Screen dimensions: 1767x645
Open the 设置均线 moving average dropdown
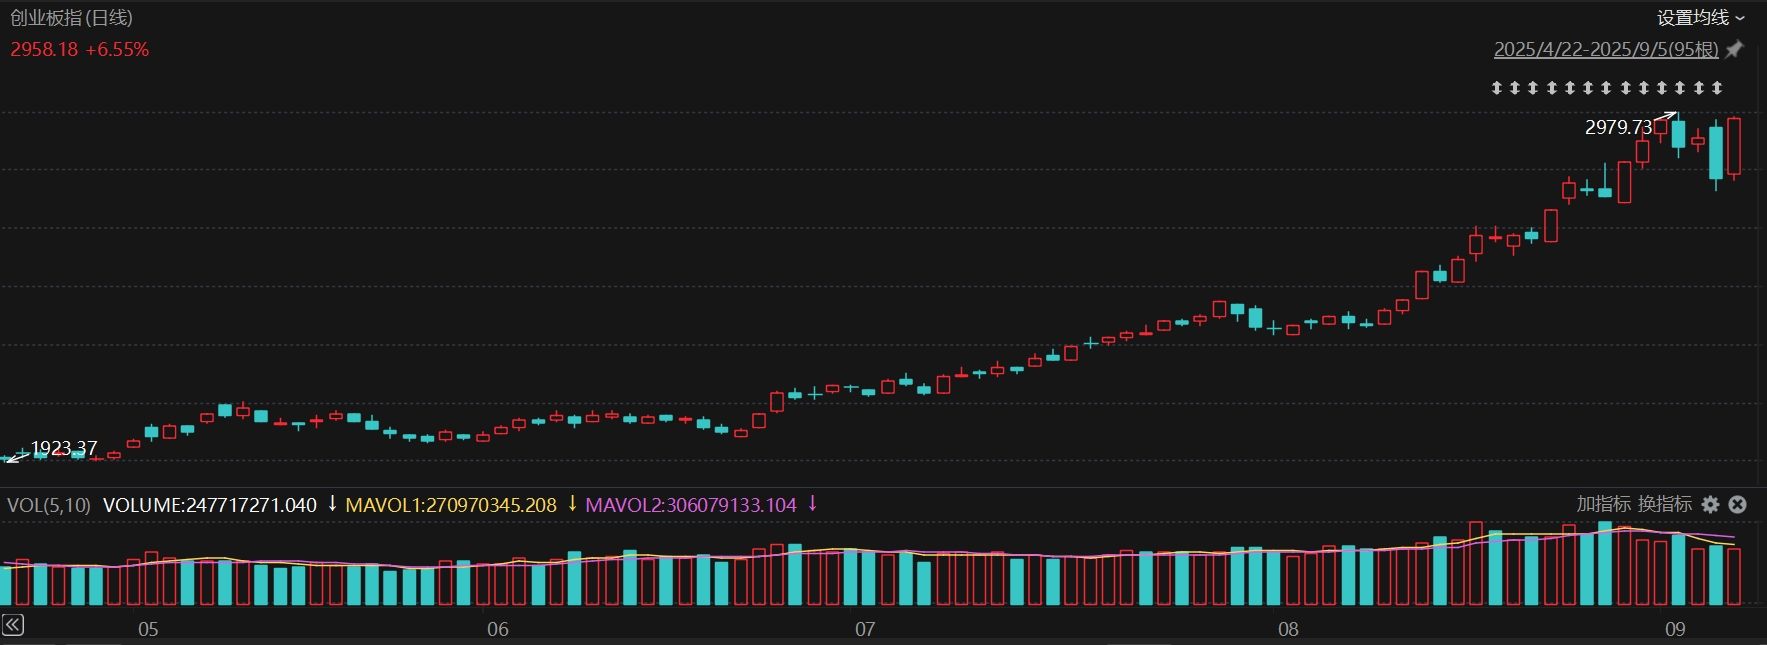1700,18
